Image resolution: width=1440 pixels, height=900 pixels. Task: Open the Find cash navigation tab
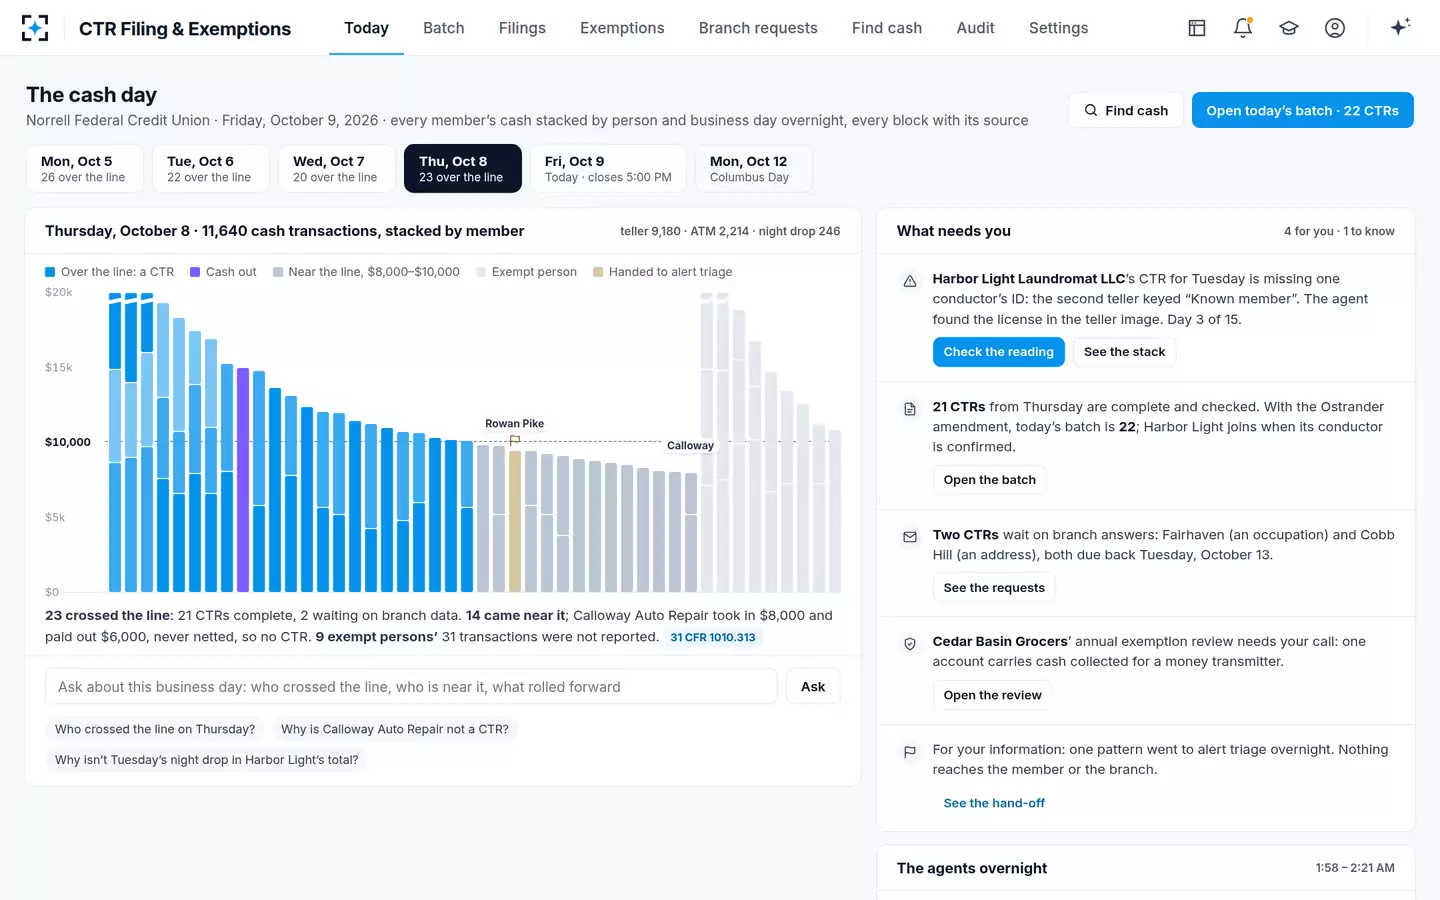click(x=887, y=28)
